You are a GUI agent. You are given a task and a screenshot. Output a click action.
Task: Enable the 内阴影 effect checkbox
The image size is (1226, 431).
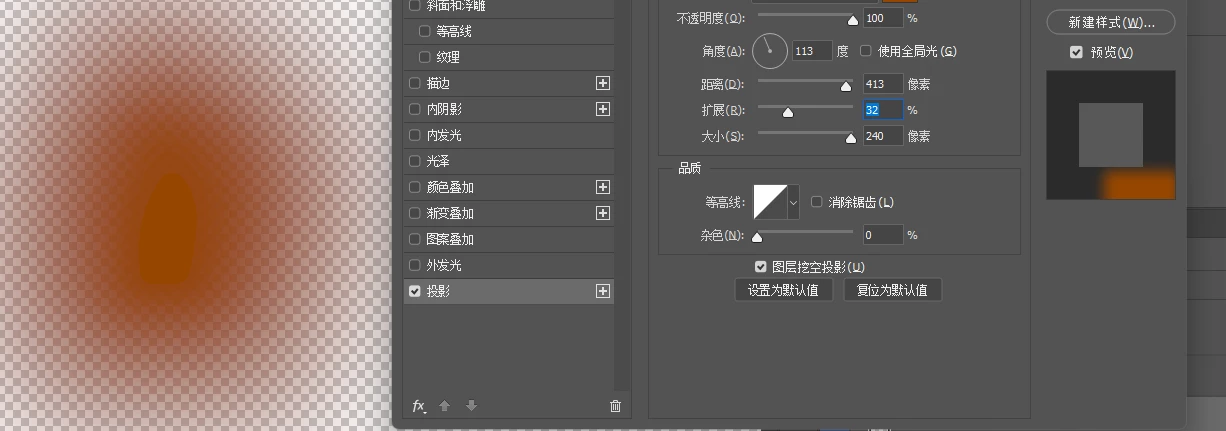pos(415,109)
